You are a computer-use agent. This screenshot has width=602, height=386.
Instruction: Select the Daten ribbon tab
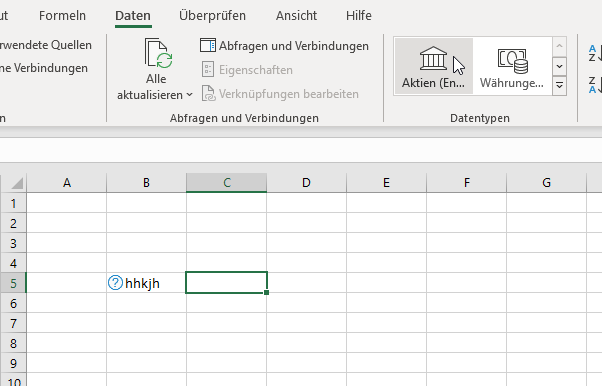click(x=133, y=16)
